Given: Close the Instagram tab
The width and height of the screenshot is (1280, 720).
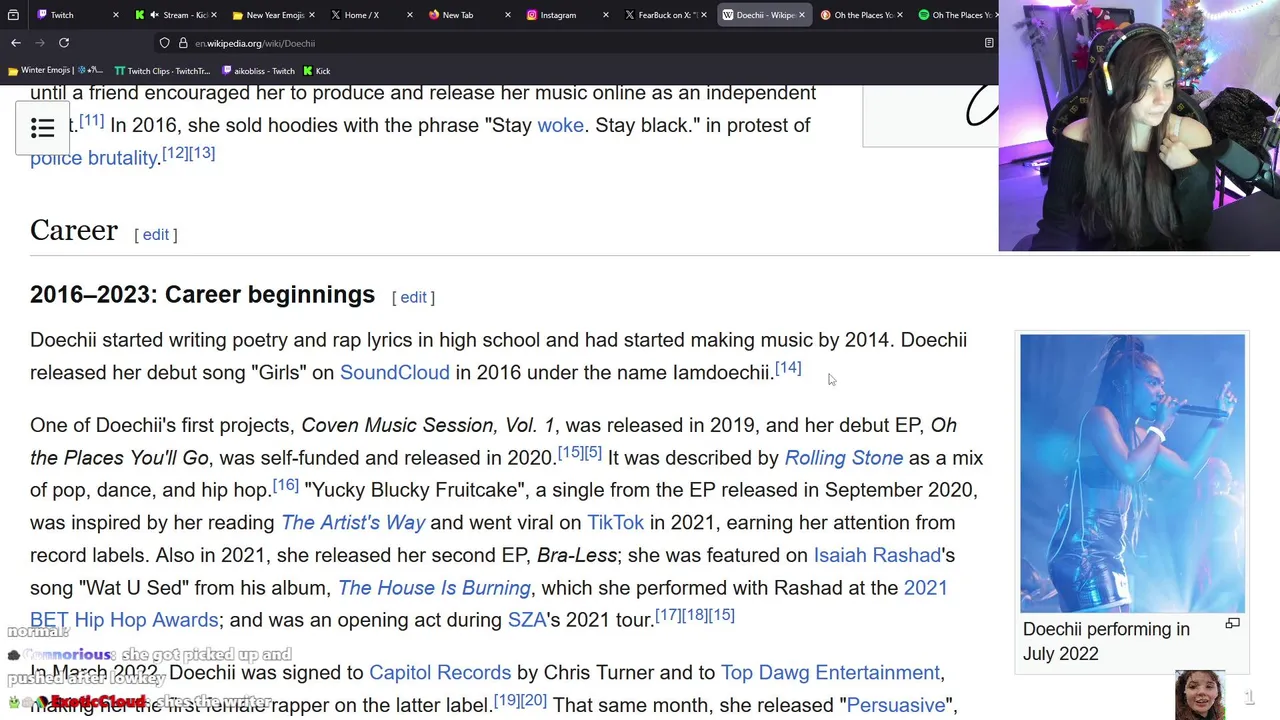Looking at the screenshot, I should pos(605,15).
